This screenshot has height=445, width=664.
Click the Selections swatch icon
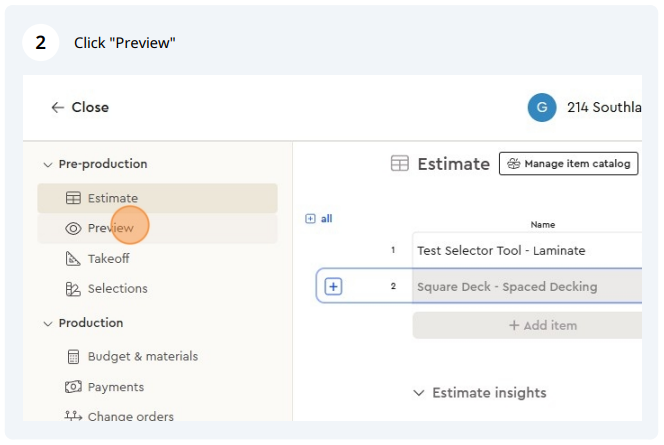tap(73, 289)
